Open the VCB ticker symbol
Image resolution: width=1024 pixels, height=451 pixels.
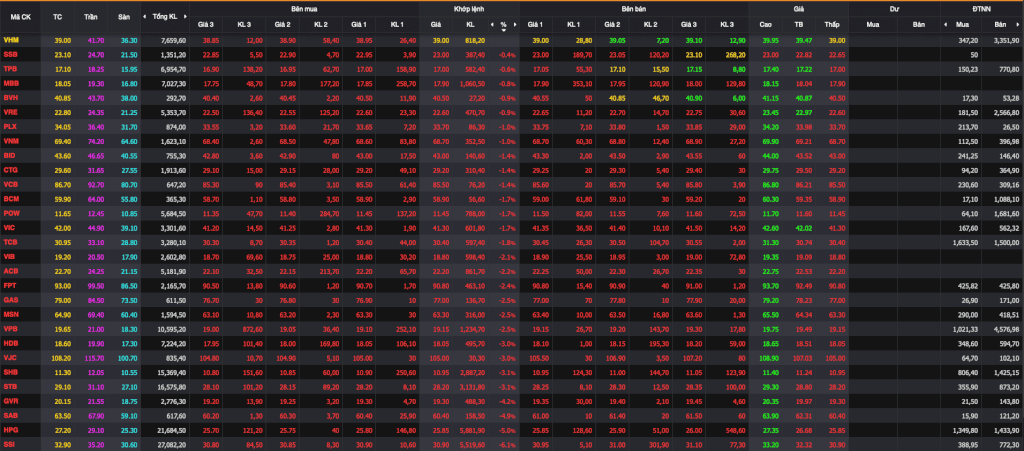pyautogui.click(x=10, y=184)
